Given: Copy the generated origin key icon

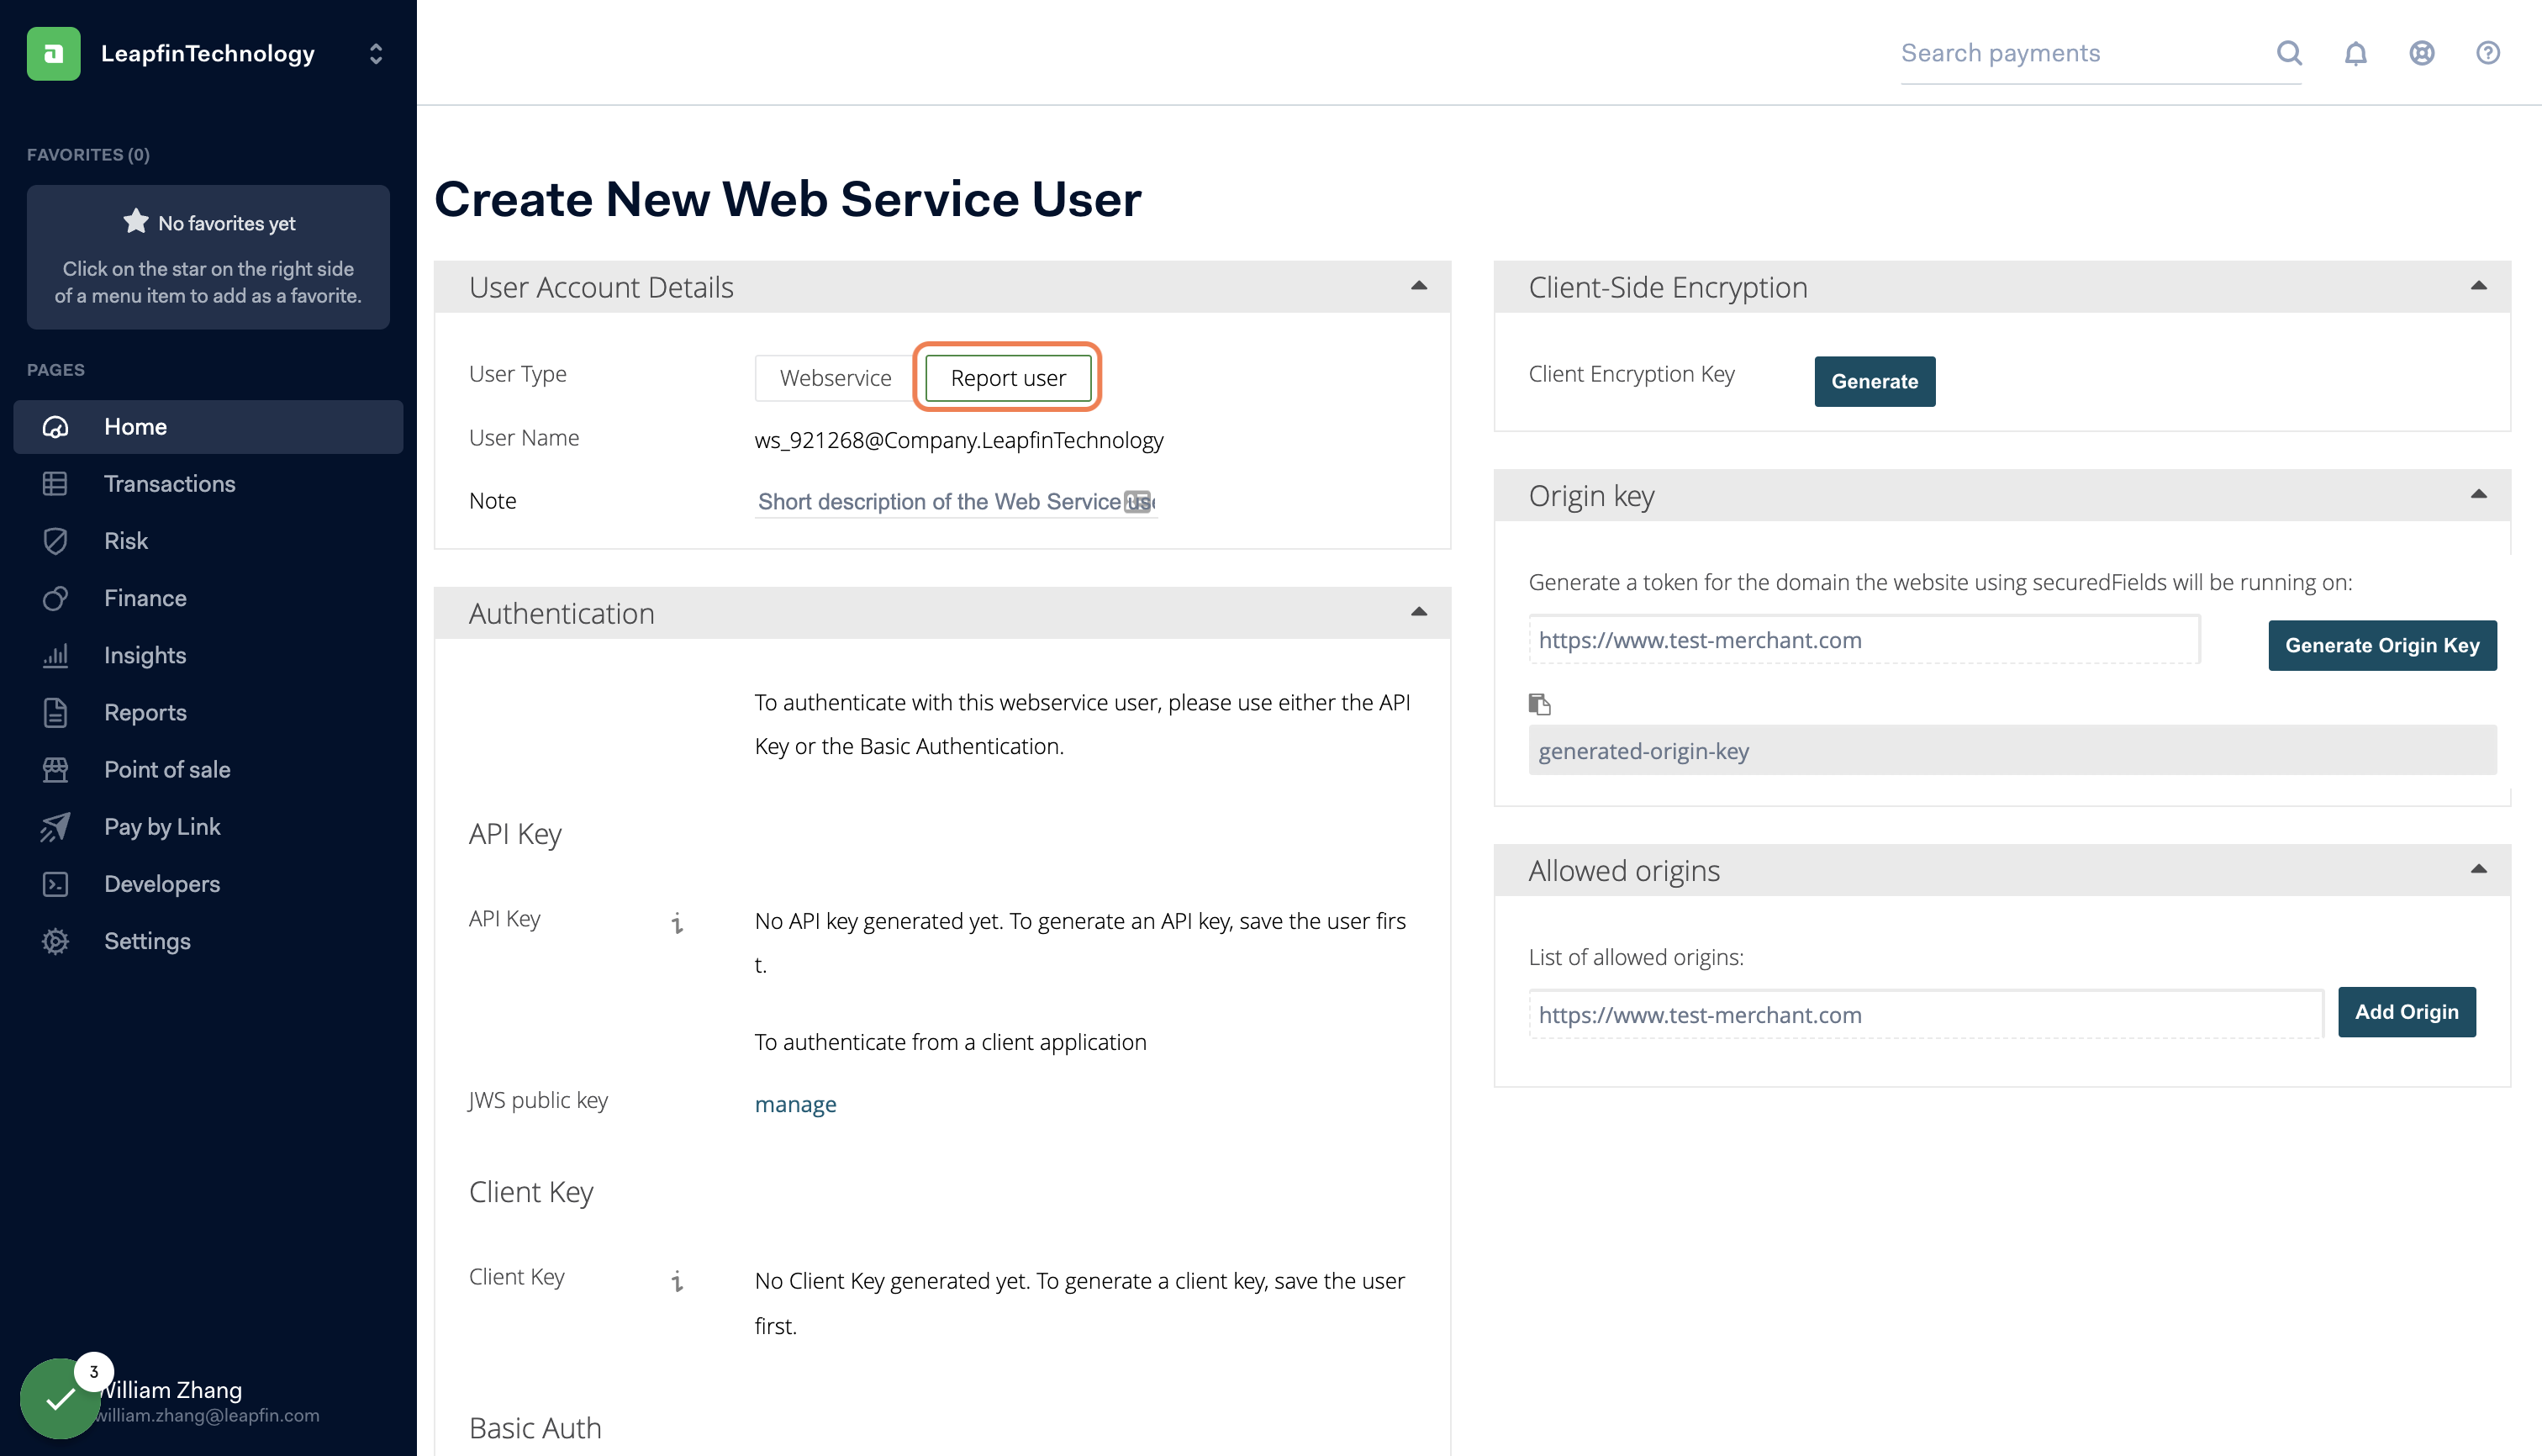Looking at the screenshot, I should point(1539,704).
